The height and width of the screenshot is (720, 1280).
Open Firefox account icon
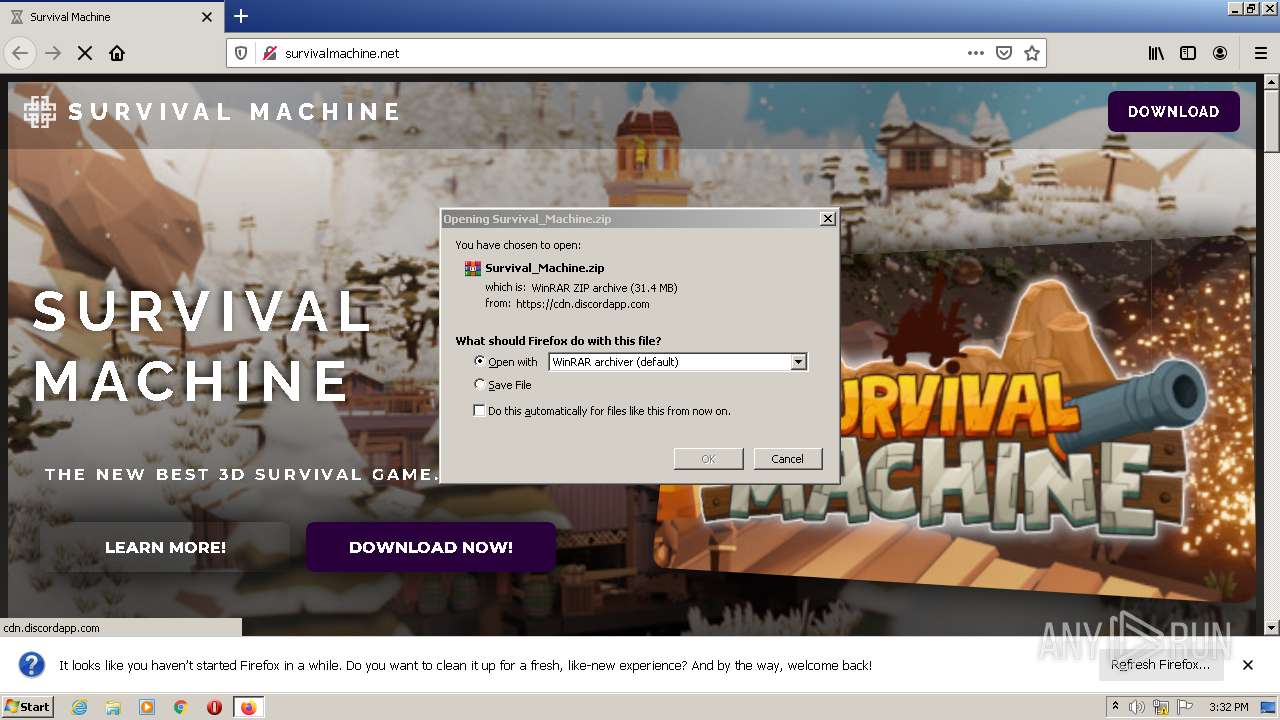click(1220, 53)
